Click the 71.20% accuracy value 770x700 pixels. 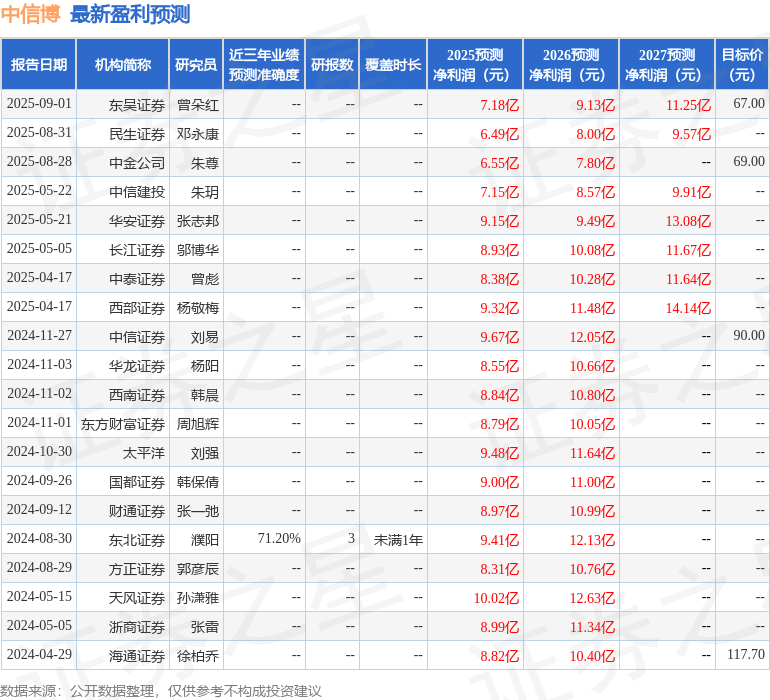pos(279,538)
